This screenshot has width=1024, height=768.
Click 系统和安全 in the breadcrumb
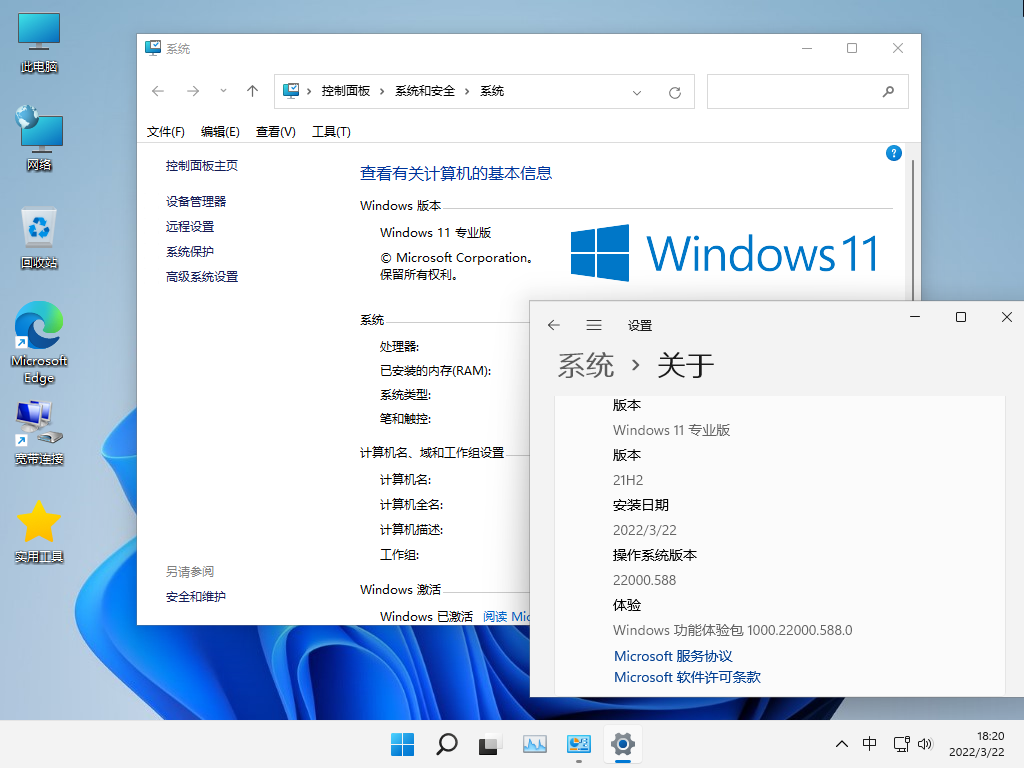424,91
